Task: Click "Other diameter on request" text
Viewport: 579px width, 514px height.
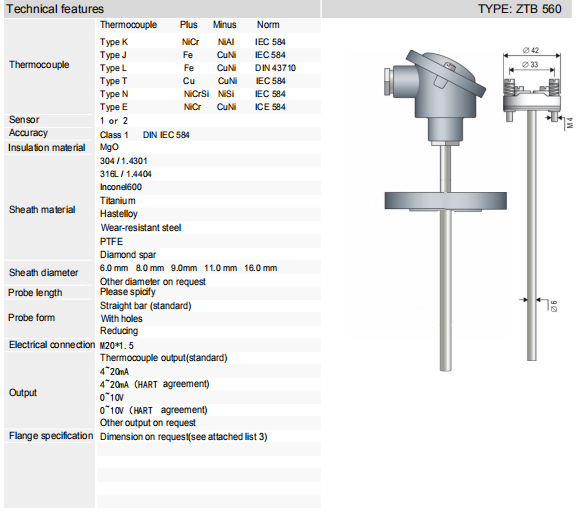Action: point(153,282)
